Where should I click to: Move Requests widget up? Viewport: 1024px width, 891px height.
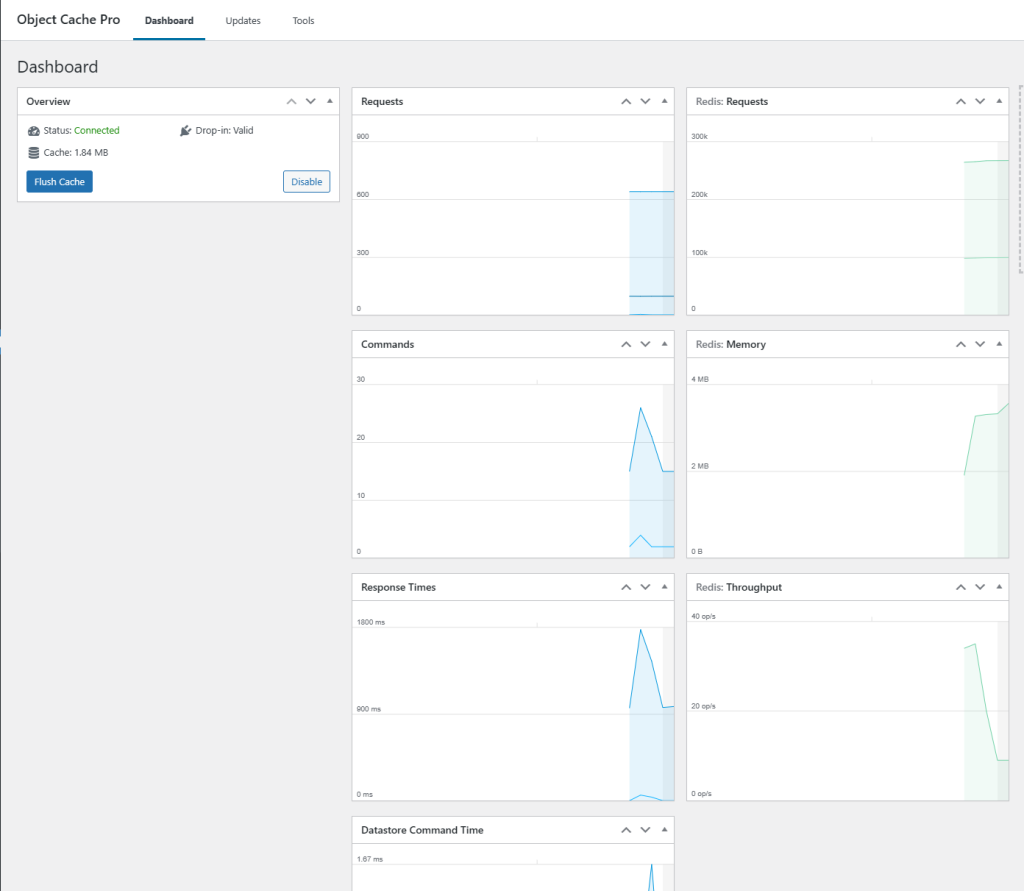pos(626,101)
